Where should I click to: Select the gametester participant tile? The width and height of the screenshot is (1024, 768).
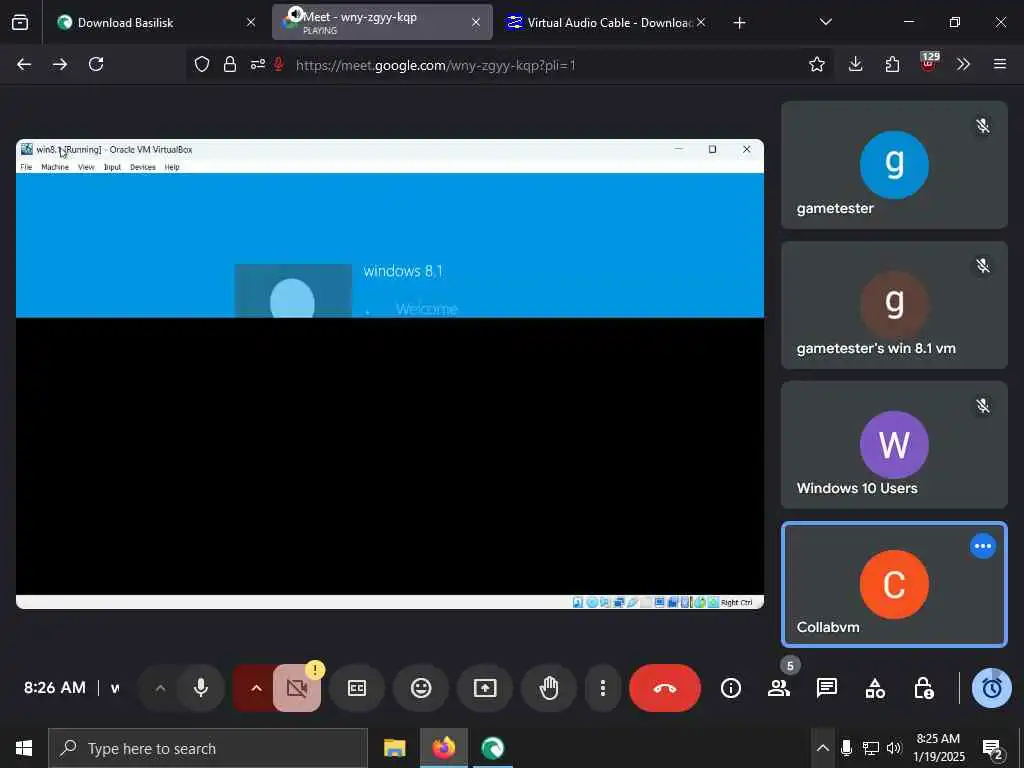coord(894,165)
